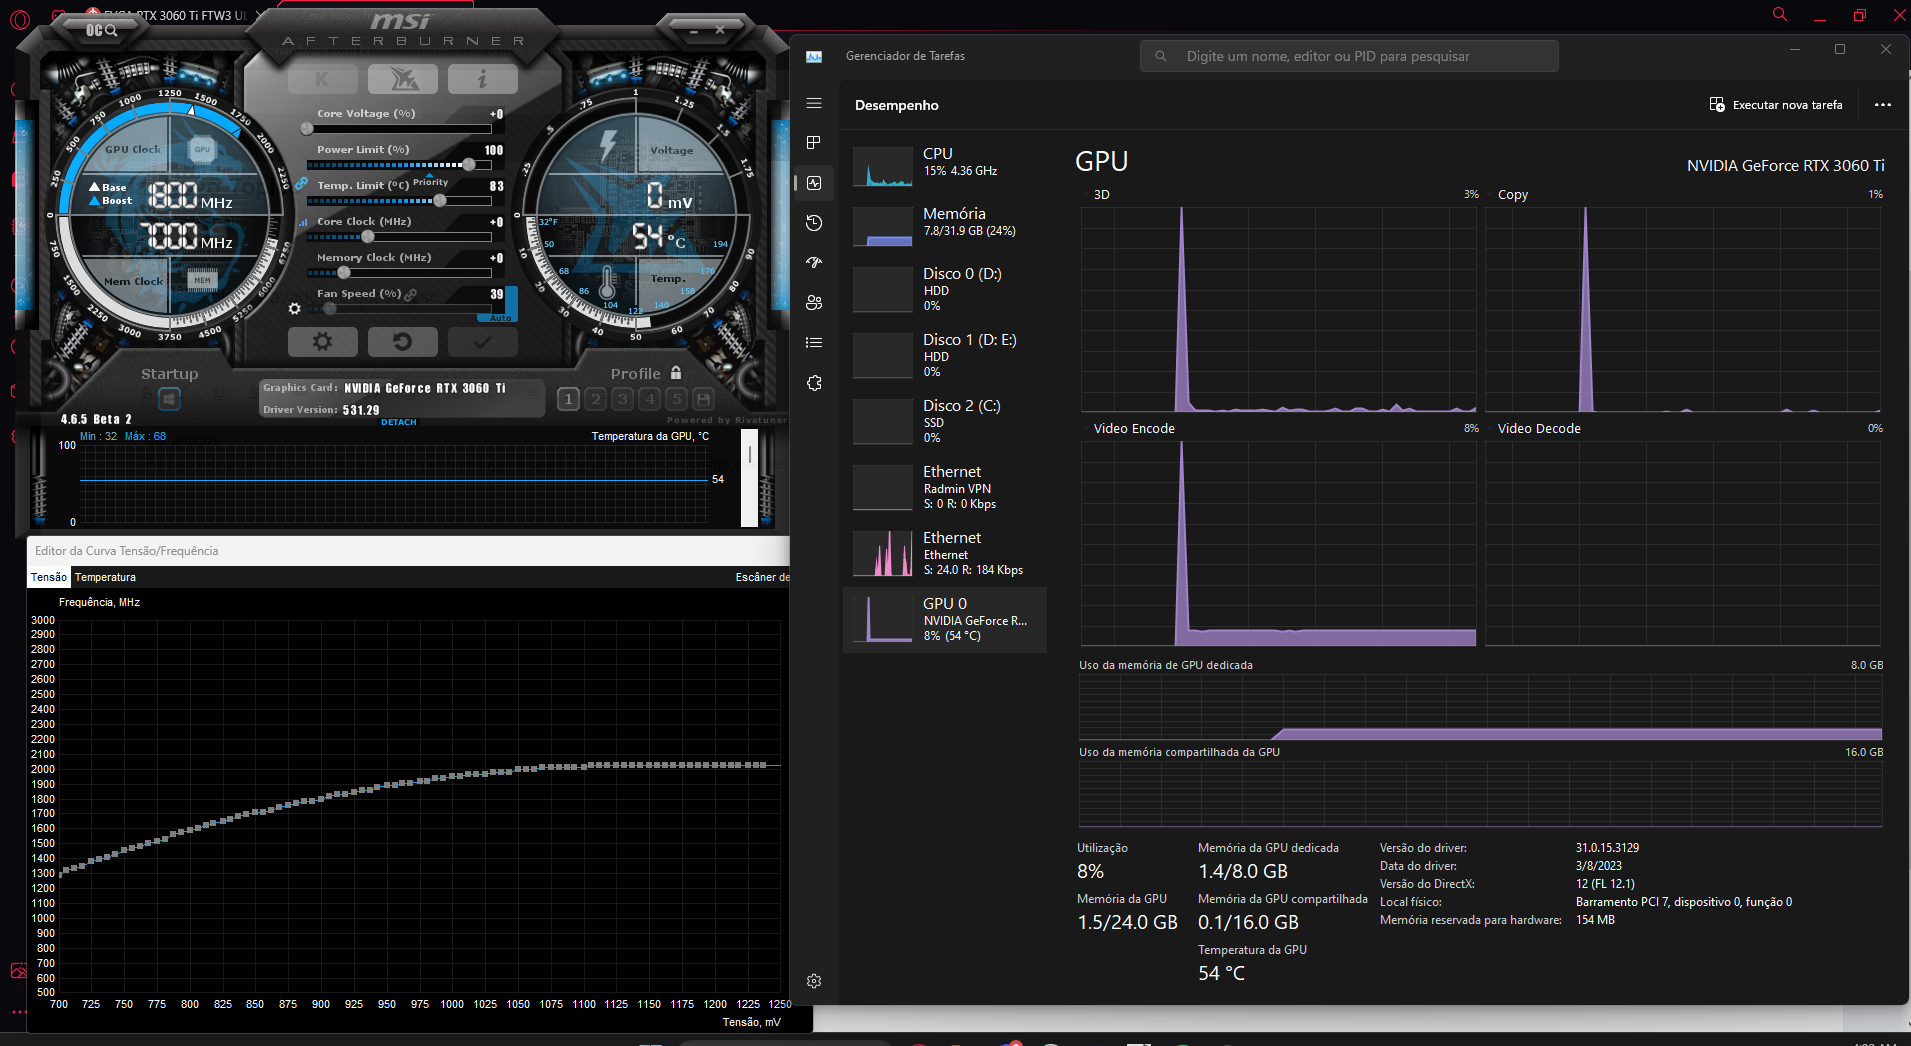Screen dimensions: 1911x1046
Task: Select Ethernet Radmin VPN in performance list
Action: [x=945, y=487]
